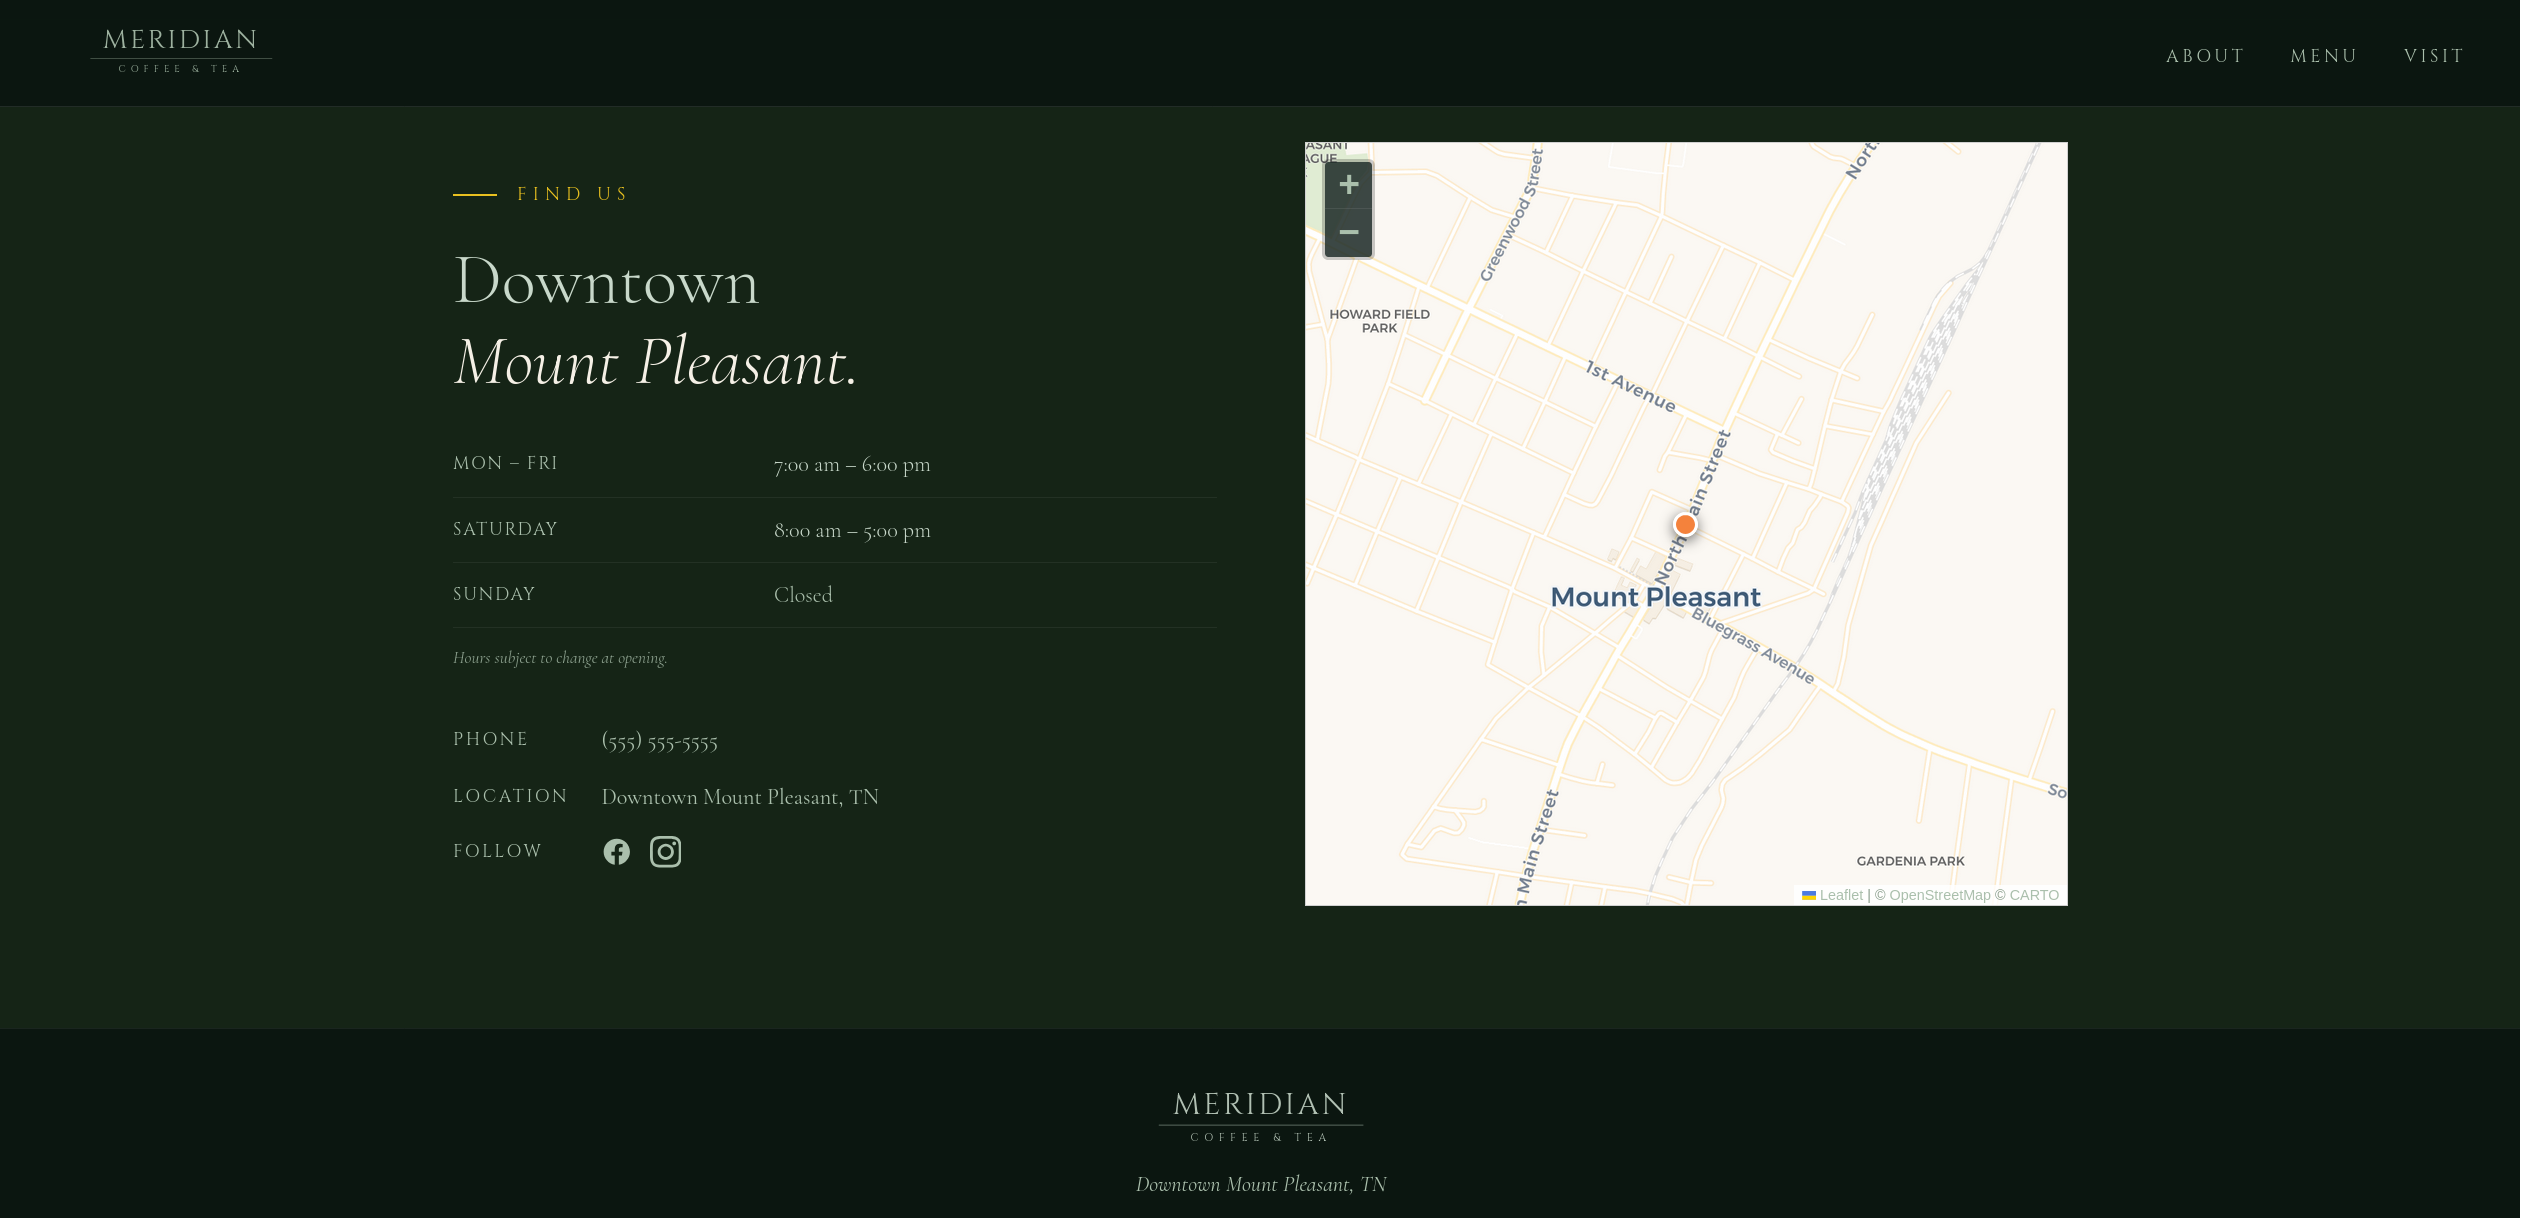The height and width of the screenshot is (1218, 2521).
Task: Click the 1st Avenue street label
Action: (1630, 386)
